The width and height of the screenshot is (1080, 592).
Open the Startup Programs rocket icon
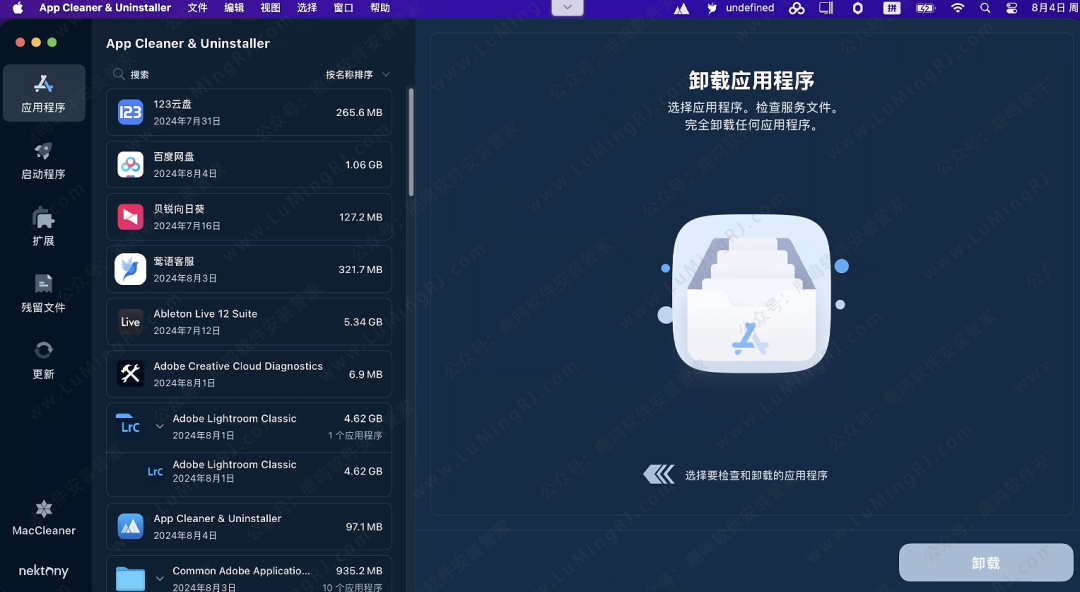click(43, 151)
